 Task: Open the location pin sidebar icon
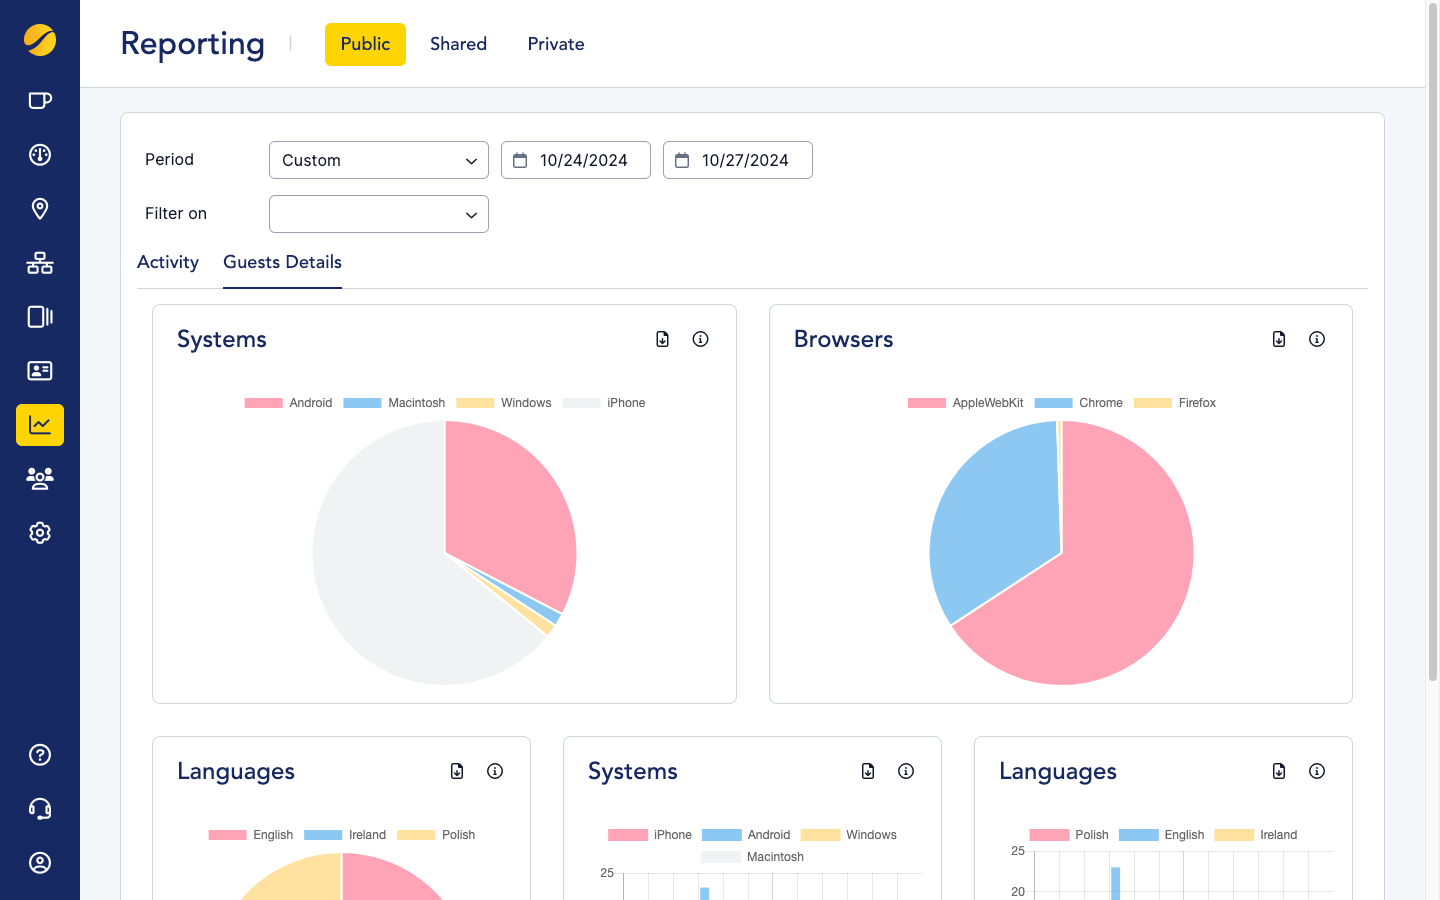[x=40, y=209]
